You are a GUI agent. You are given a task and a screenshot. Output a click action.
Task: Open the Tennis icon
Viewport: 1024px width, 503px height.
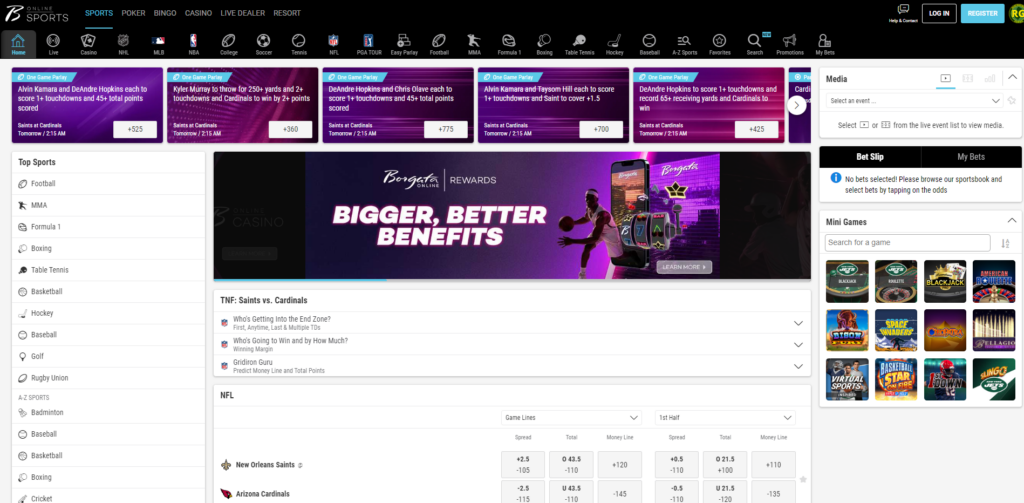tap(298, 44)
